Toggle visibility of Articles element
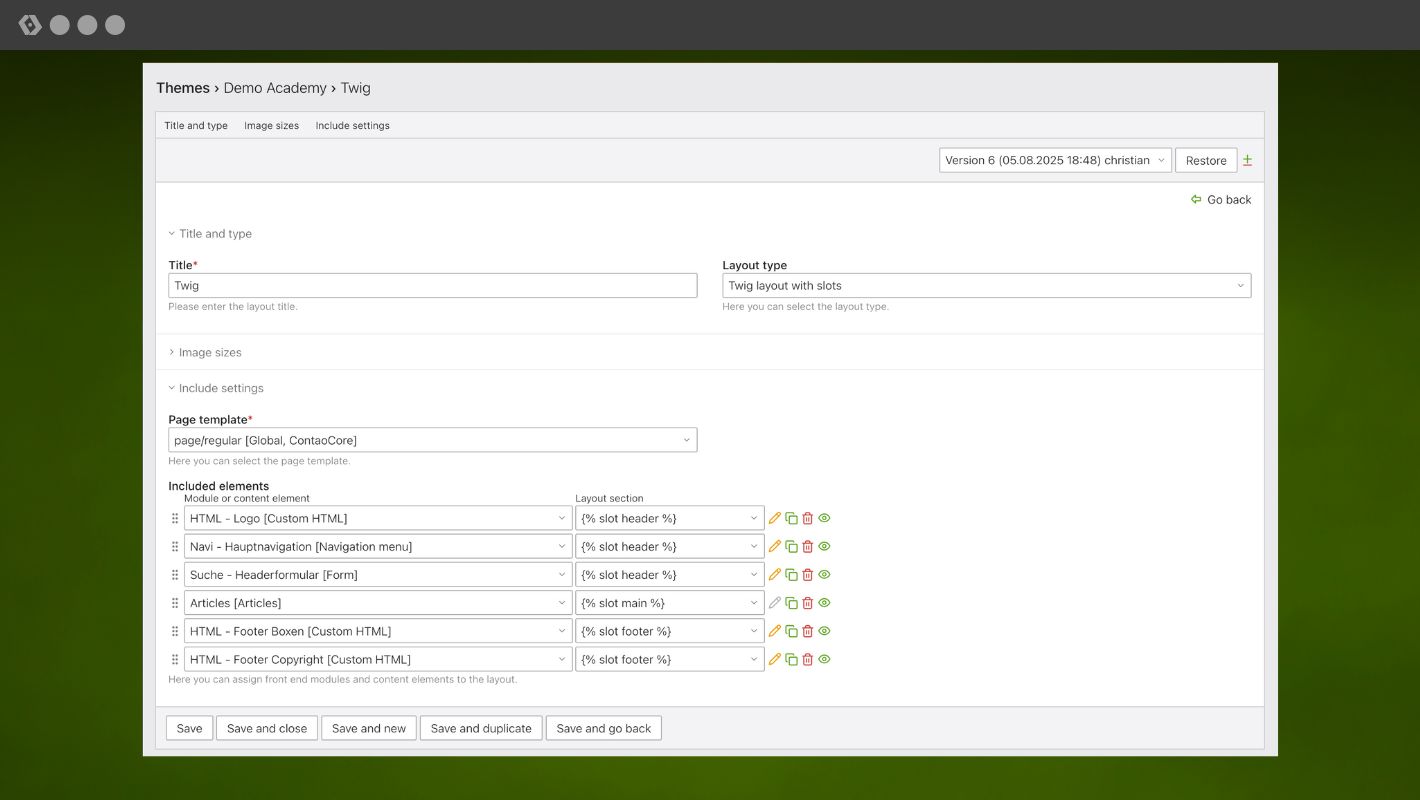The height and width of the screenshot is (800, 1420). coord(824,603)
